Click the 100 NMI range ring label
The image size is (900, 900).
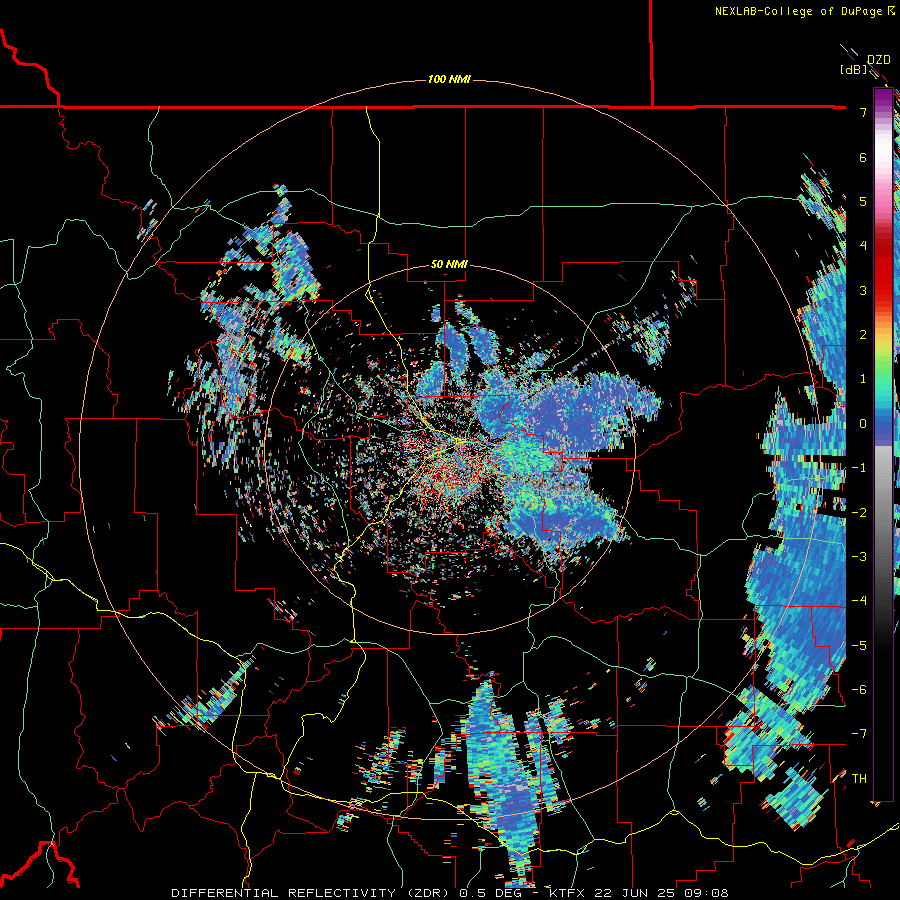(x=449, y=79)
